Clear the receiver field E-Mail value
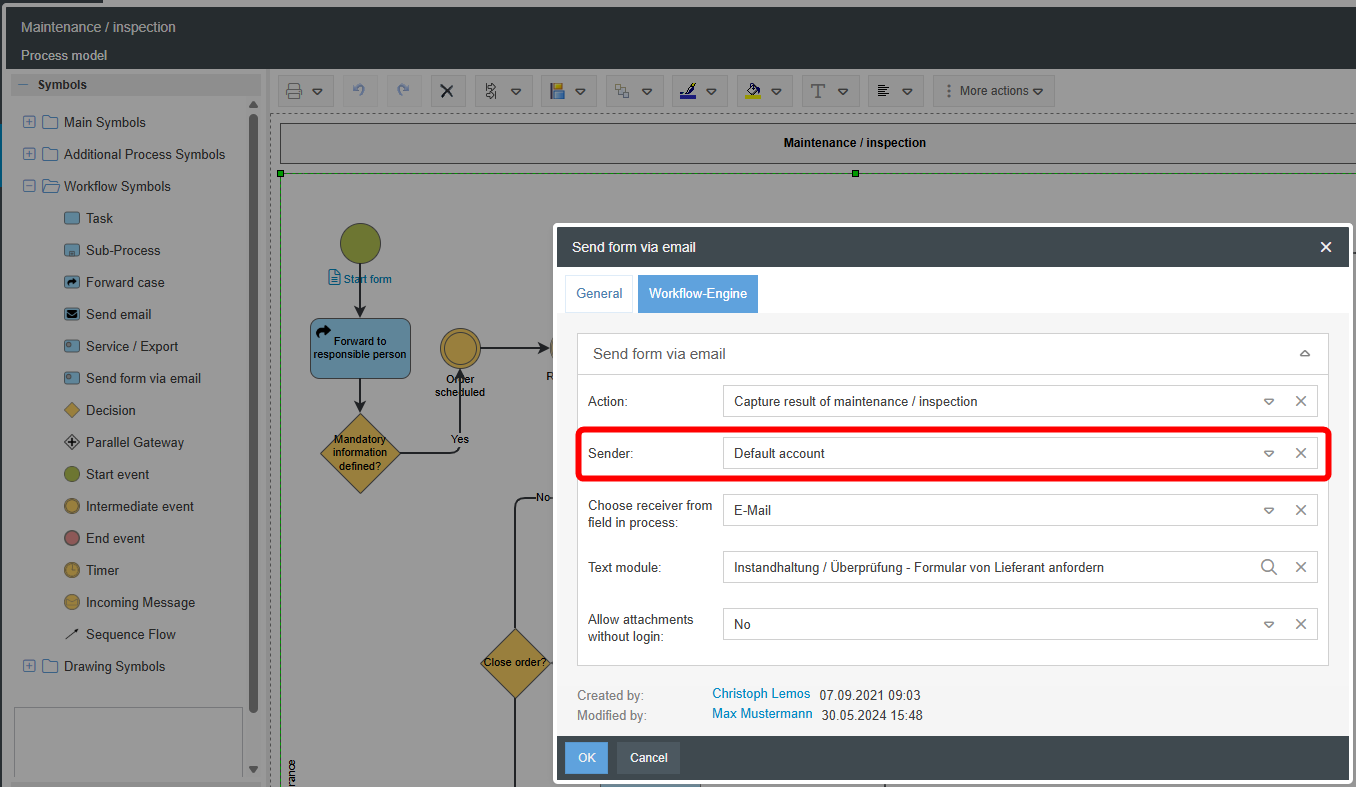 (x=1301, y=510)
